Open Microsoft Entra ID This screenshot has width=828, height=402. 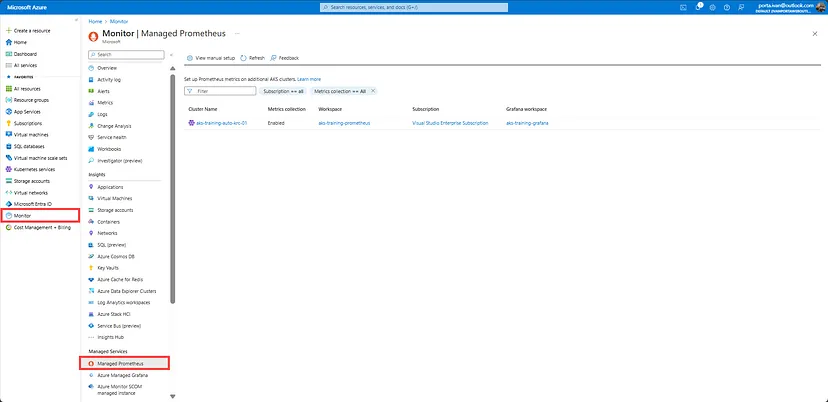[32, 204]
